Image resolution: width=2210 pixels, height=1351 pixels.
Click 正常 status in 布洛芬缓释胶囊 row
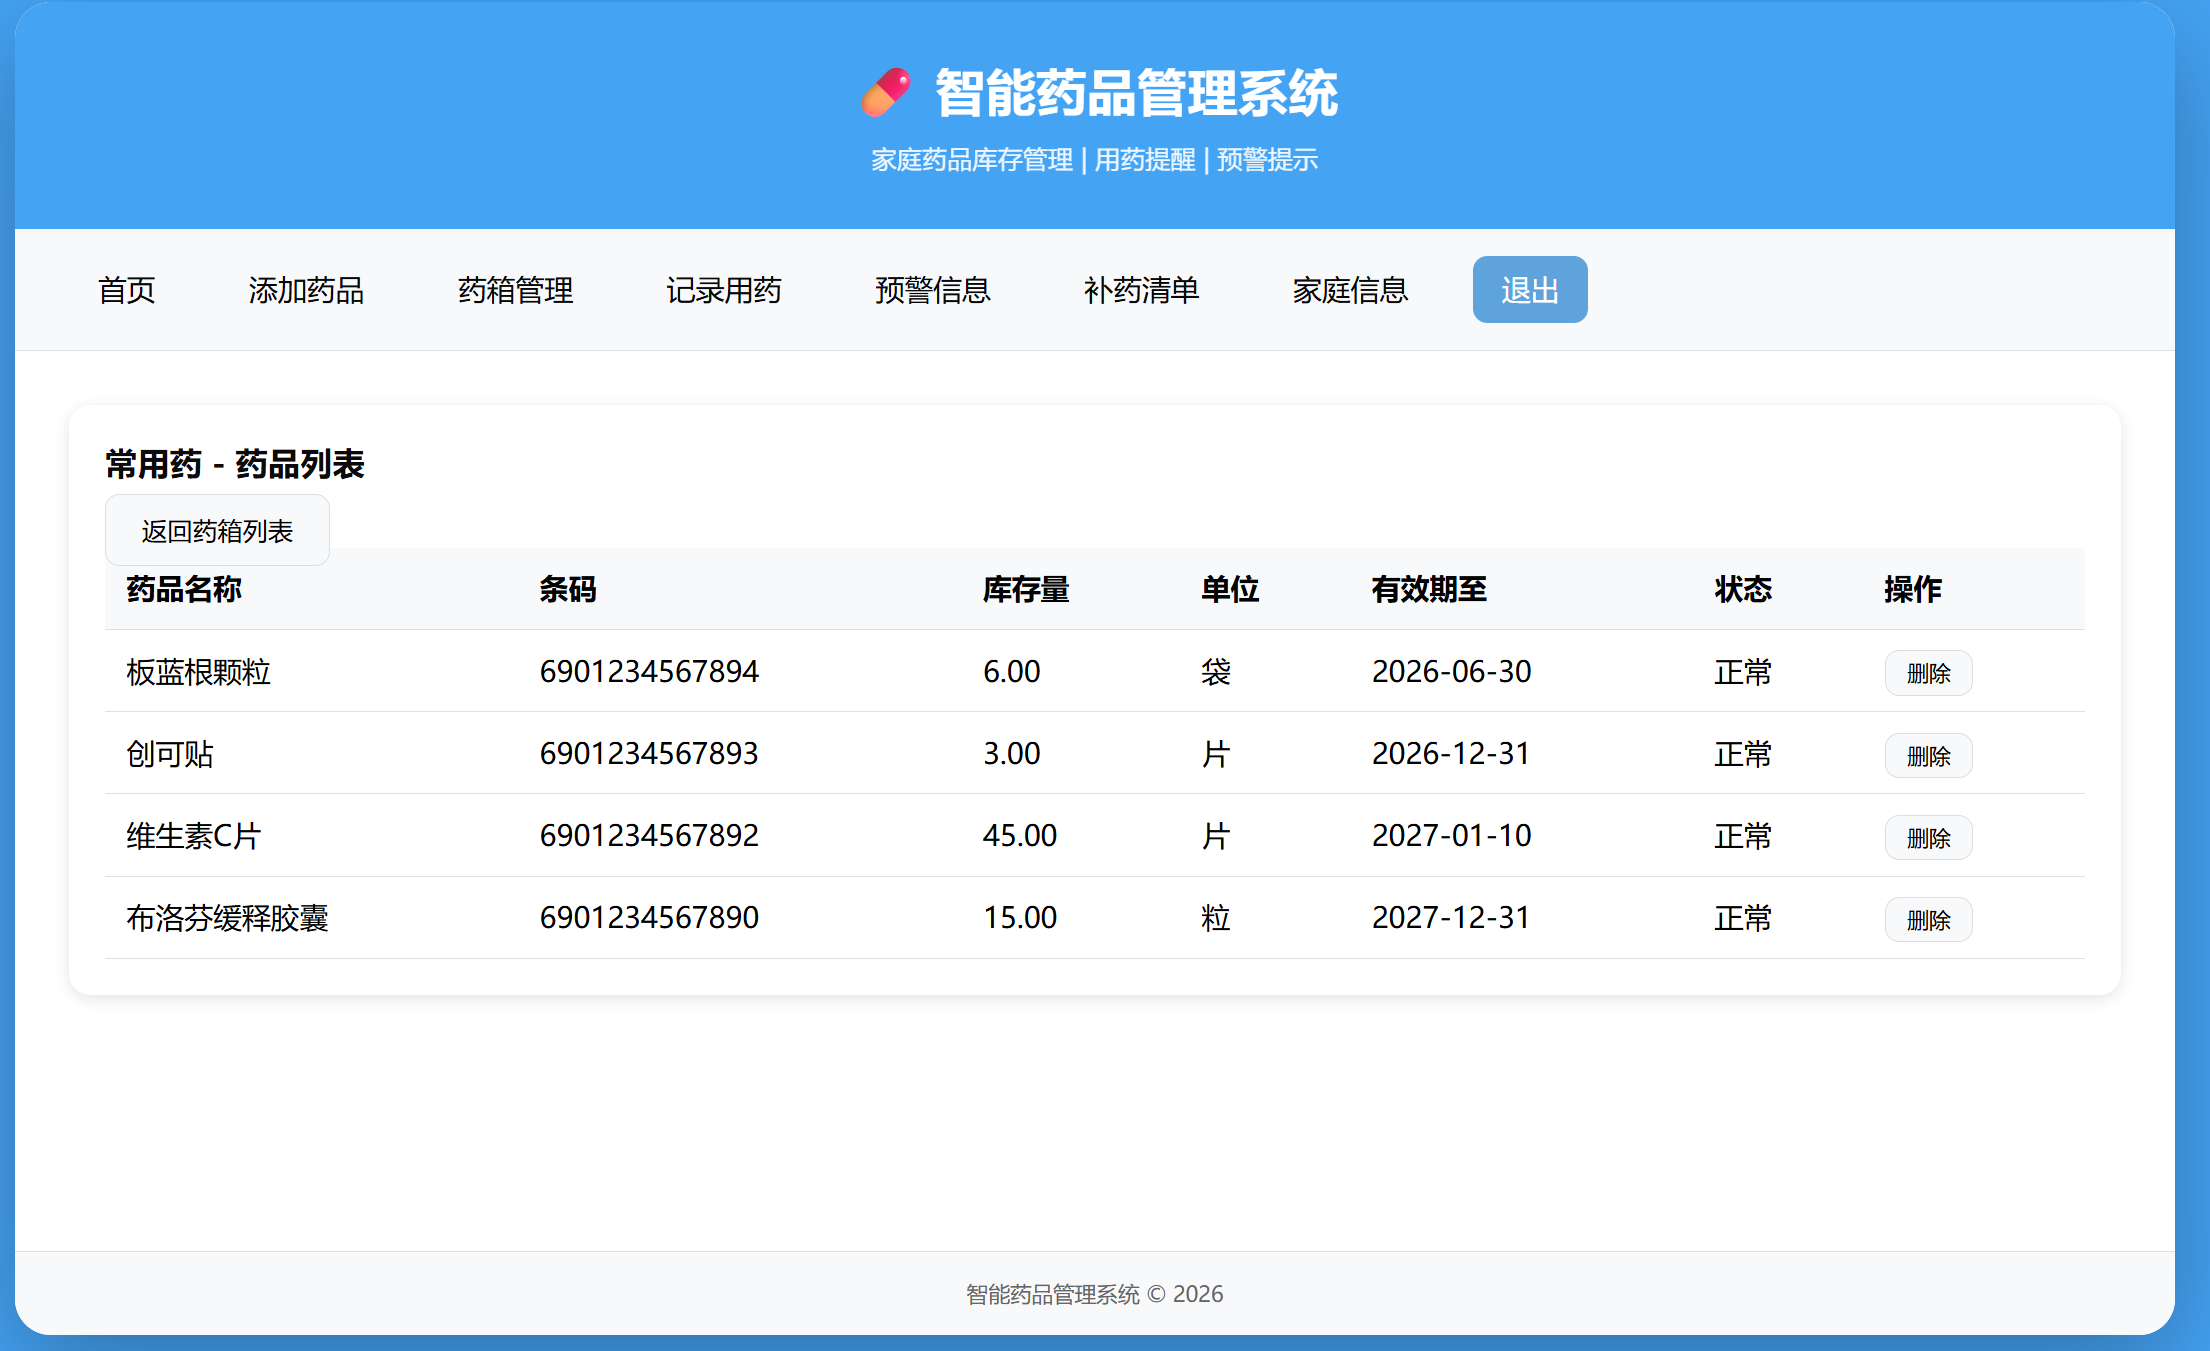(x=1743, y=918)
